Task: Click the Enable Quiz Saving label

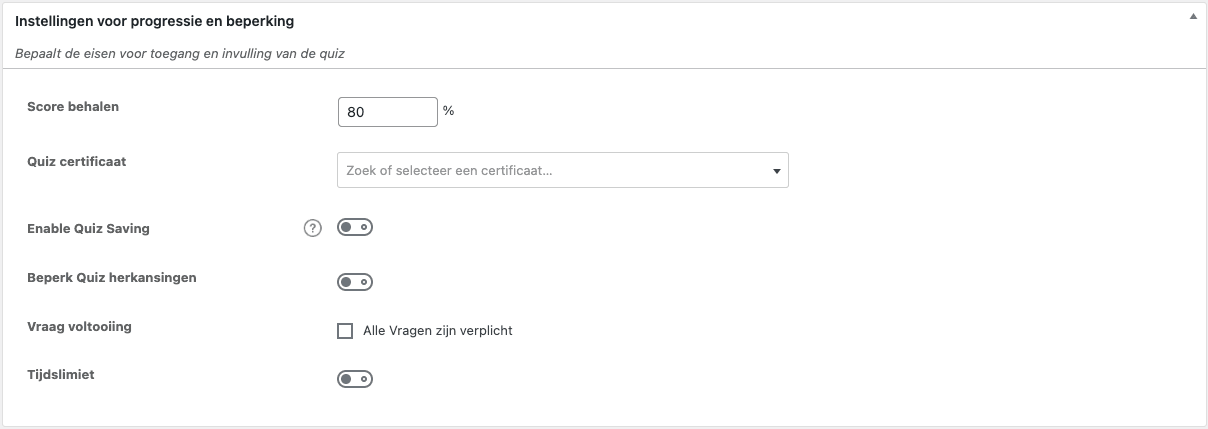Action: [x=88, y=229]
